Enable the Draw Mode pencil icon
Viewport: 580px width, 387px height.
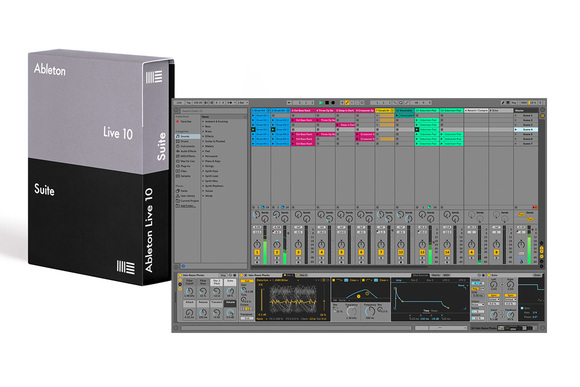click(x=503, y=102)
